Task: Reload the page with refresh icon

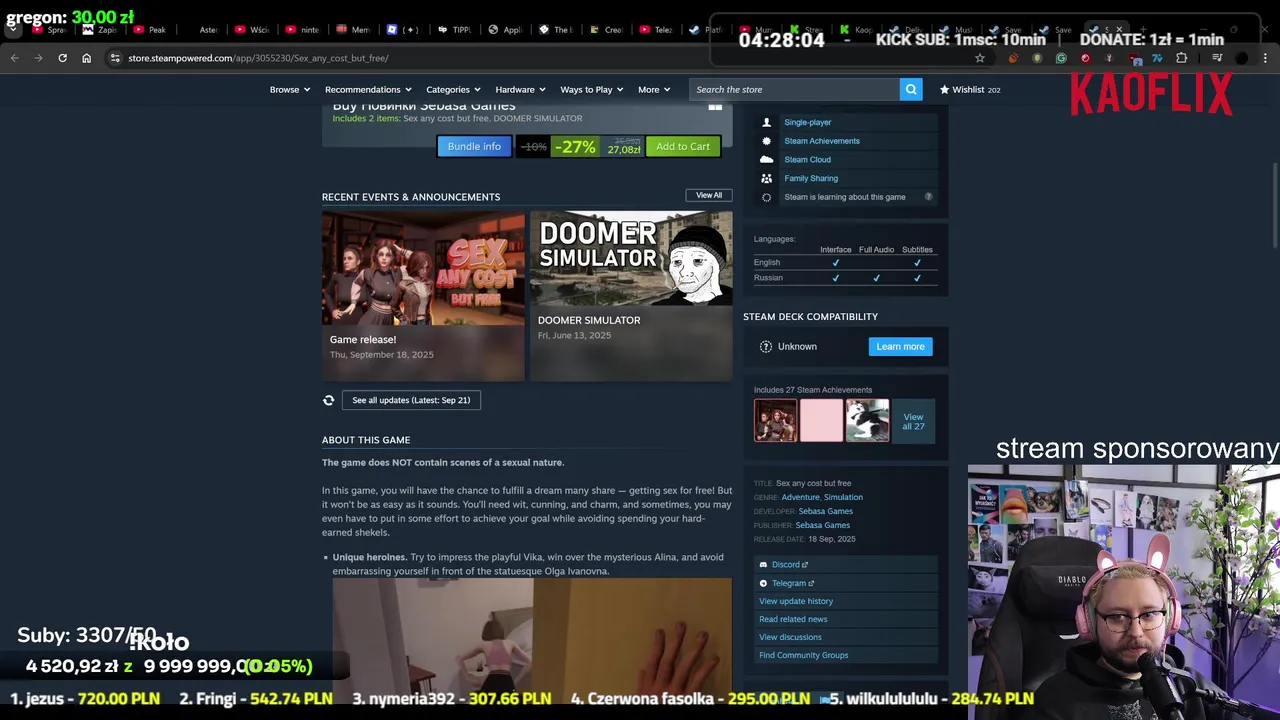Action: [62, 58]
